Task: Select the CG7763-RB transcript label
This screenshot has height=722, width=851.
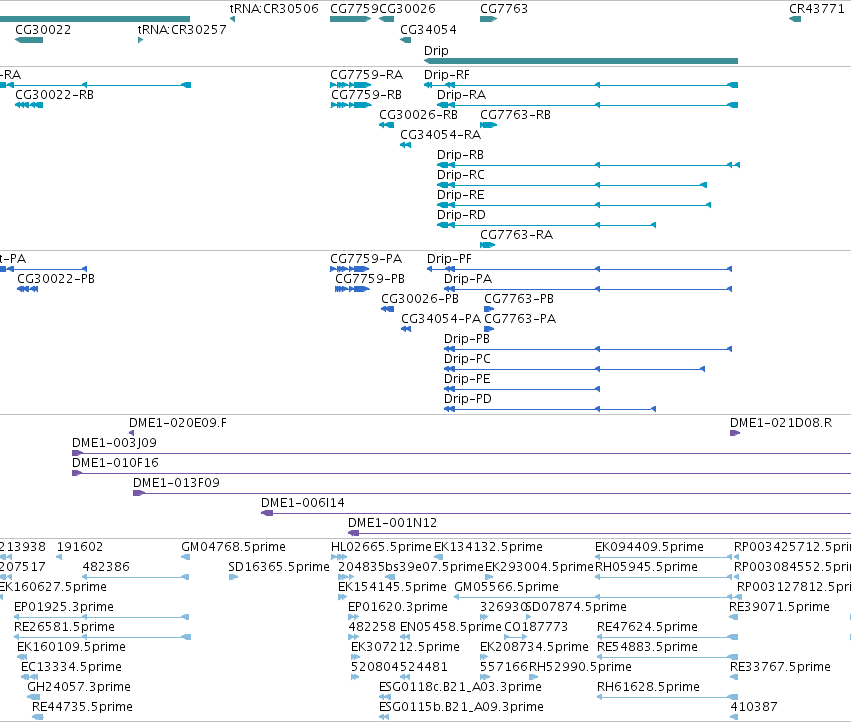Action: (x=516, y=115)
